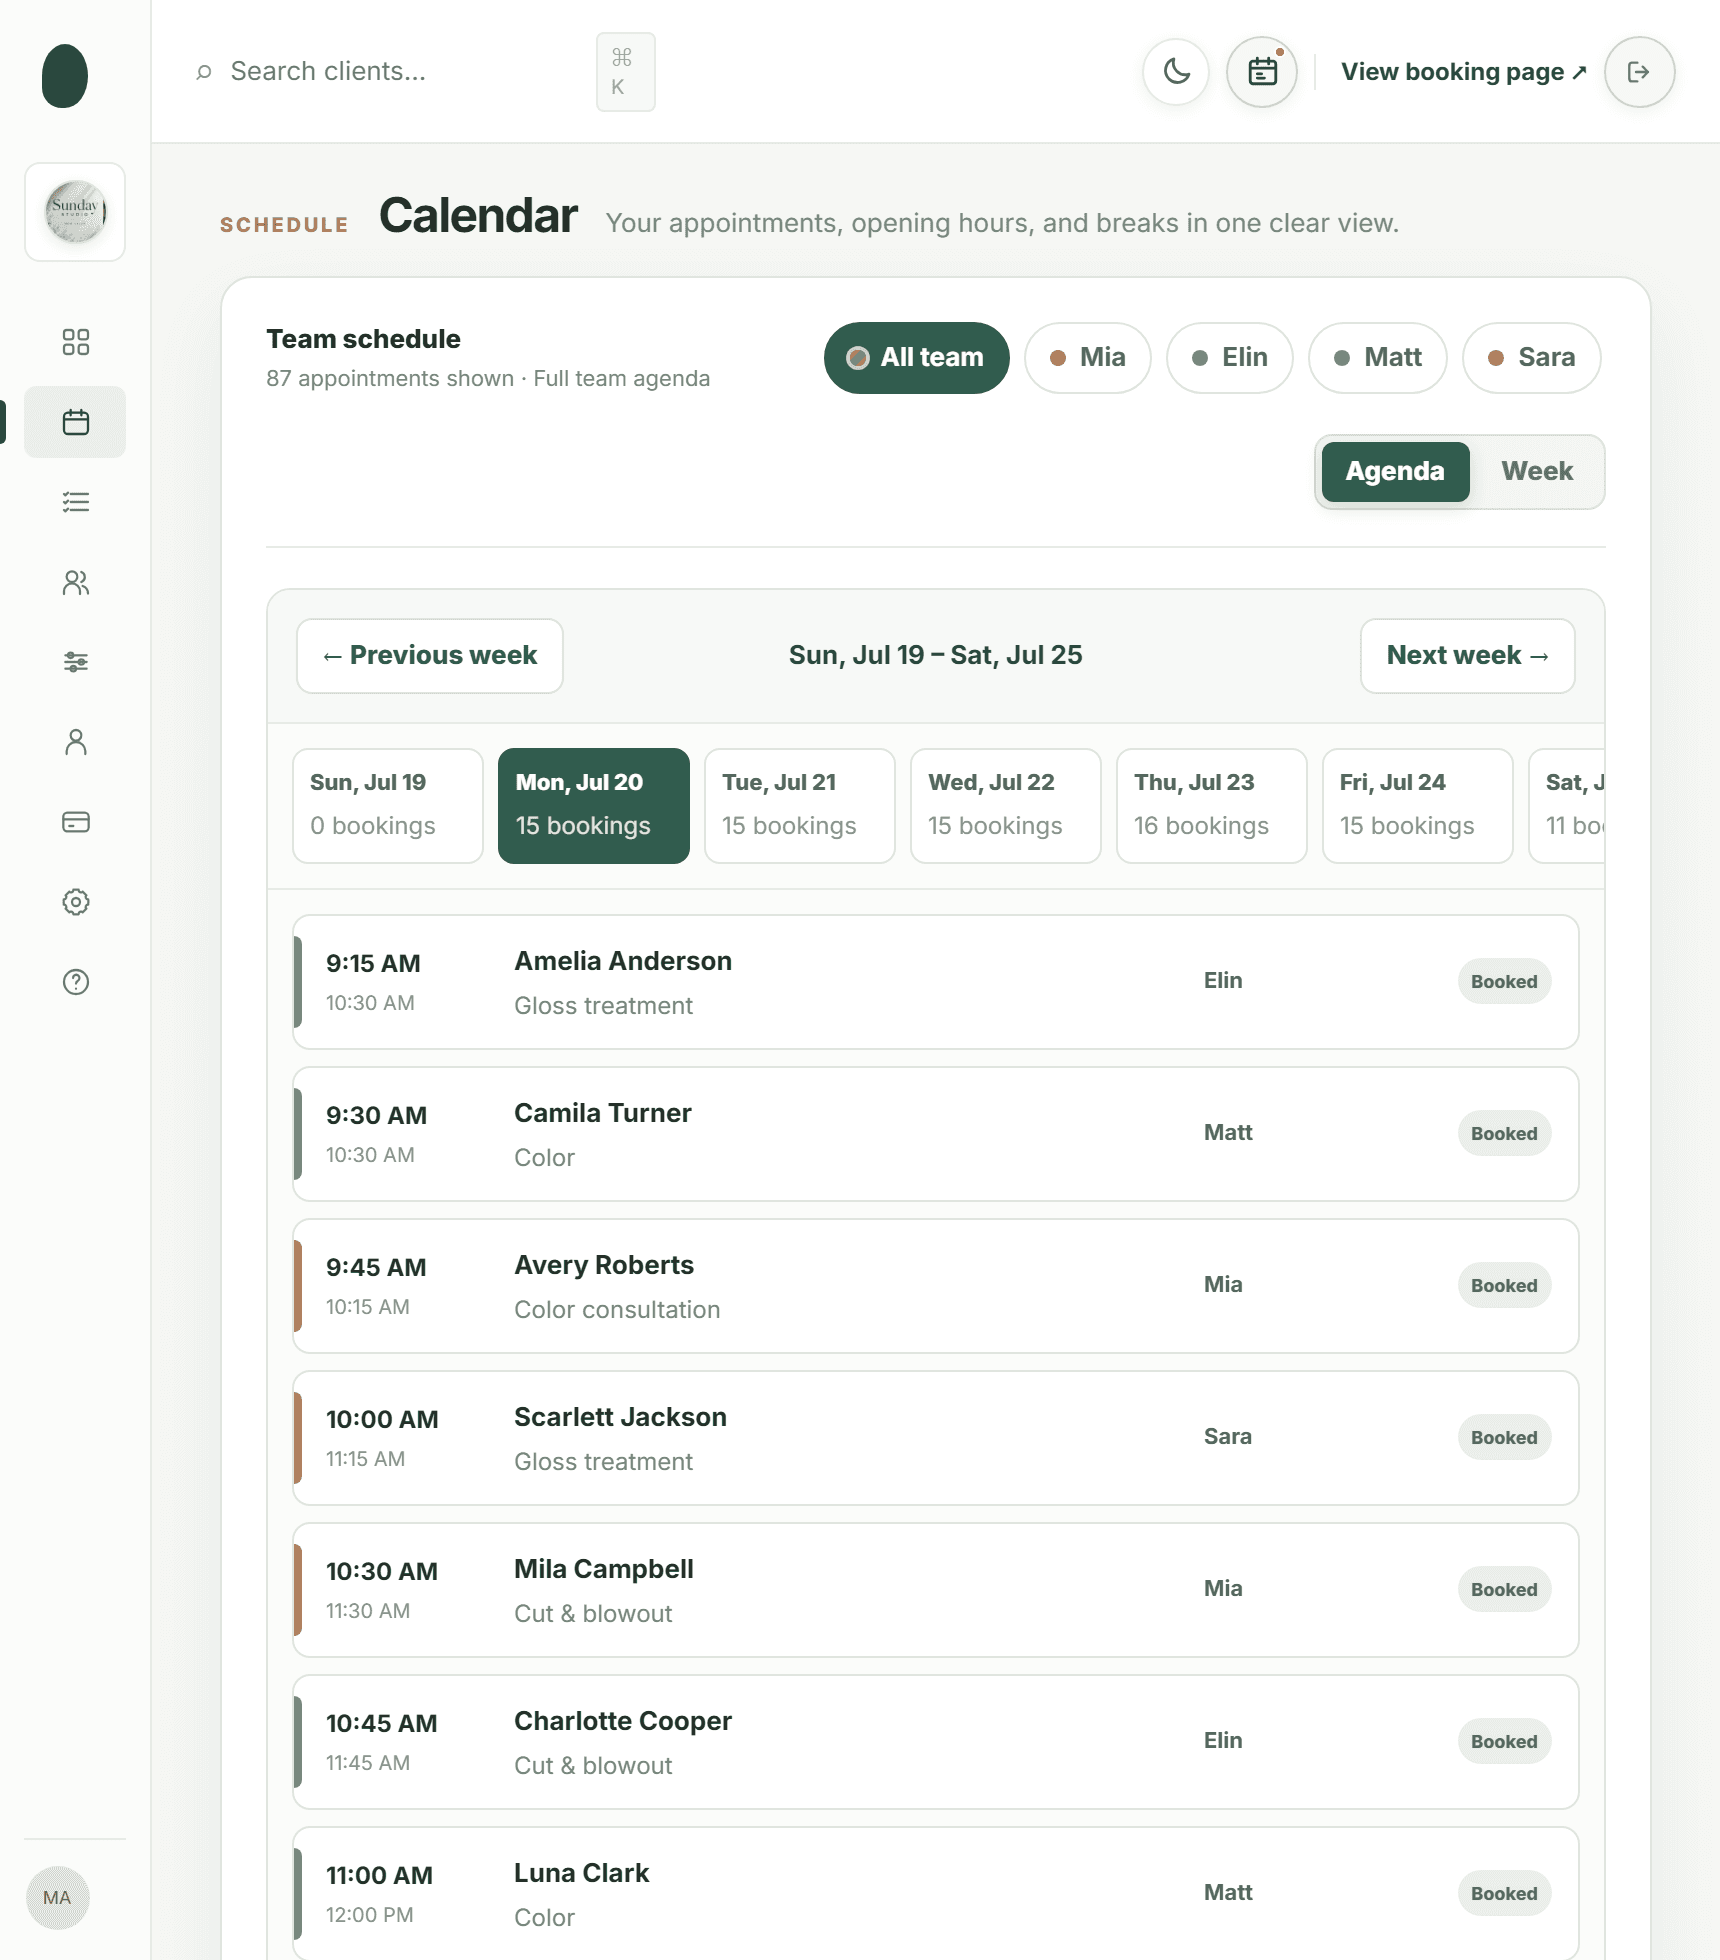This screenshot has height=1960, width=1720.
Task: Open the checklist icon in sidebar
Action: (75, 502)
